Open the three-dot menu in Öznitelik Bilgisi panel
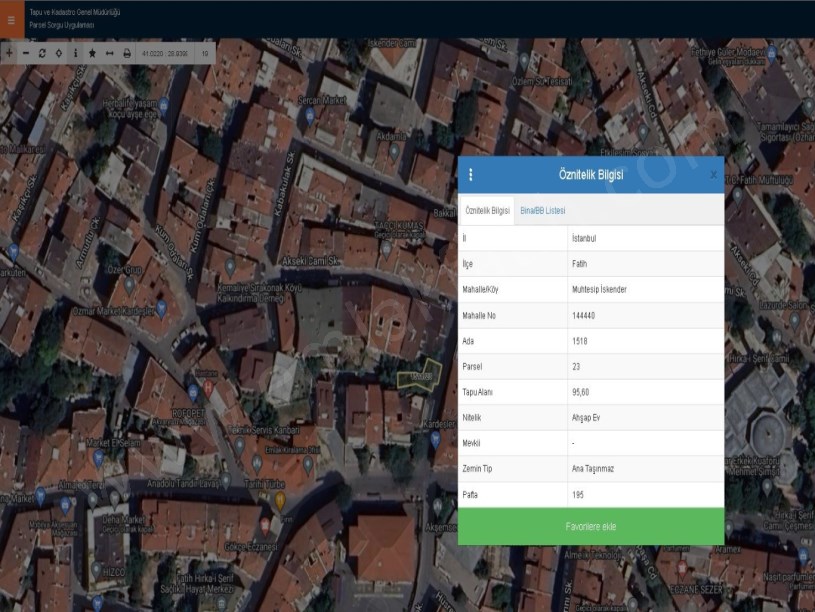The width and height of the screenshot is (815, 612). [x=471, y=175]
